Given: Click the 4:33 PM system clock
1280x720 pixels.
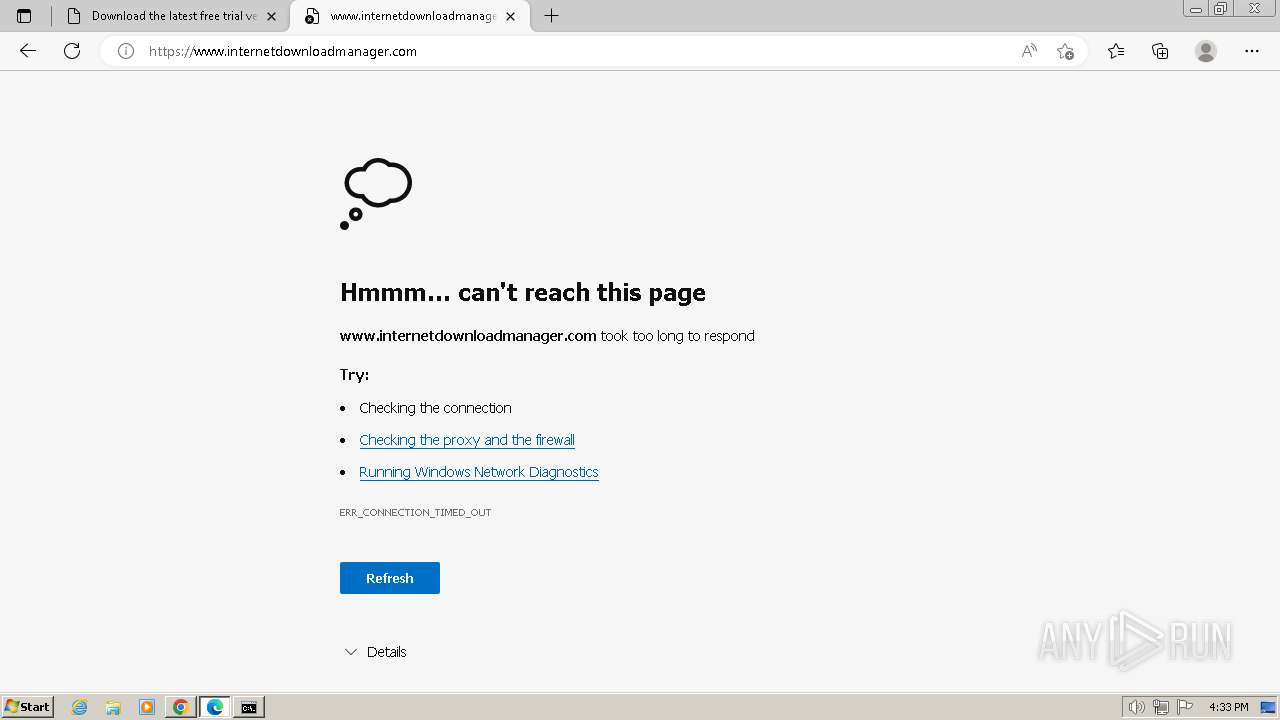Looking at the screenshot, I should click(x=1229, y=707).
